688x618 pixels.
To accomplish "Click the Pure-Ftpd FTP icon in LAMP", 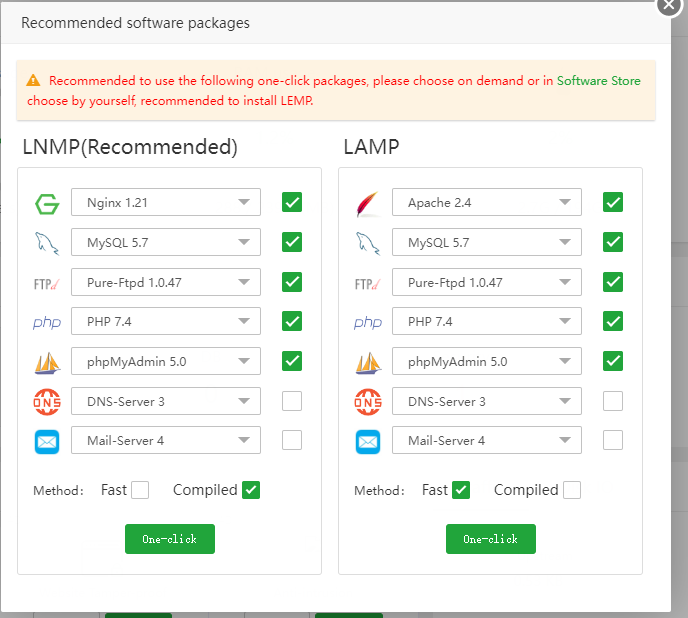I will click(x=368, y=282).
